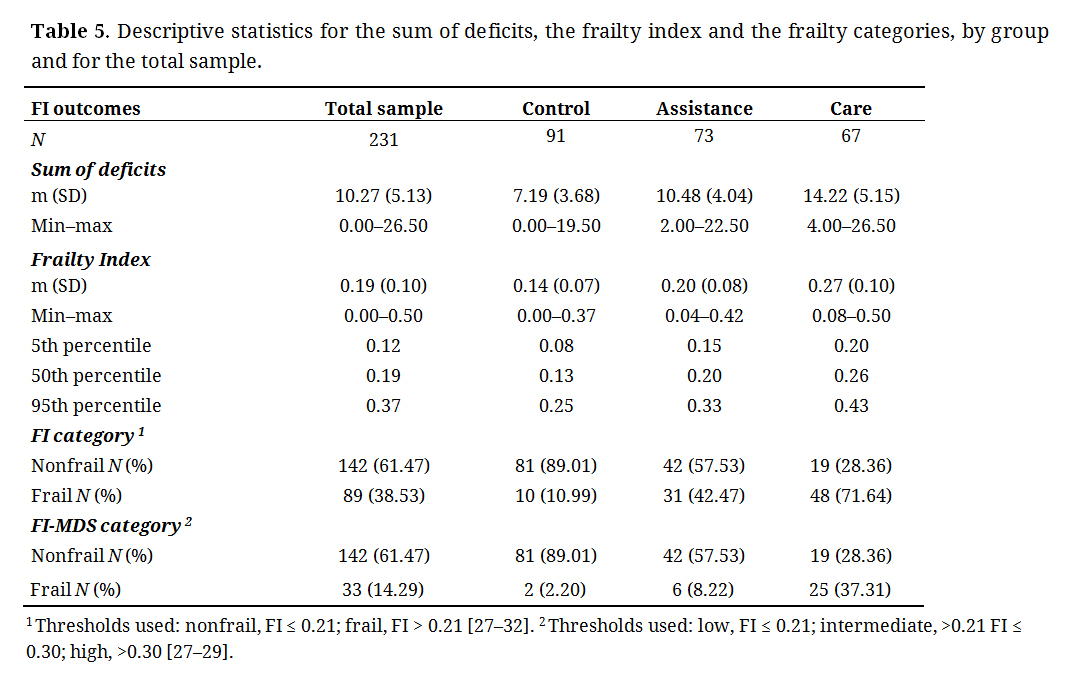Screen dimensions: 1071x684
Task: Click the Control frail value 10 (10.99)
Action: [x=556, y=496]
